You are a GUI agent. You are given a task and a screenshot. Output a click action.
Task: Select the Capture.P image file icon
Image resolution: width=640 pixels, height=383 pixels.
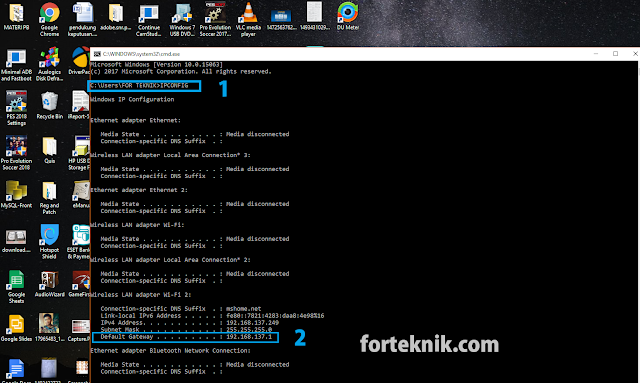pos(80,331)
